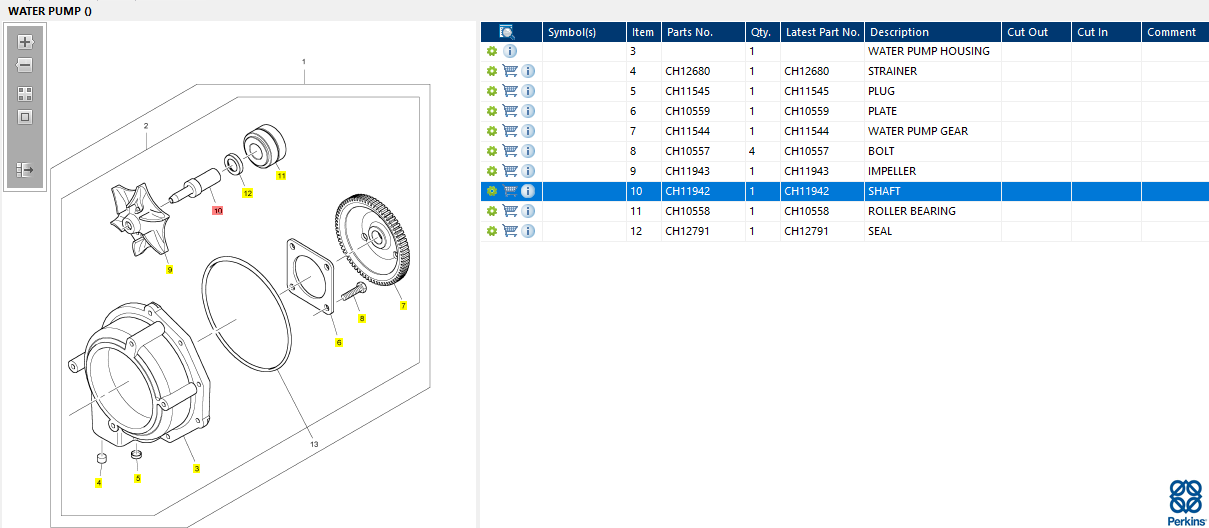Viewport: 1209px width, 528px height.
Task: Add PLATE CH10559 to cart
Action: 510,111
